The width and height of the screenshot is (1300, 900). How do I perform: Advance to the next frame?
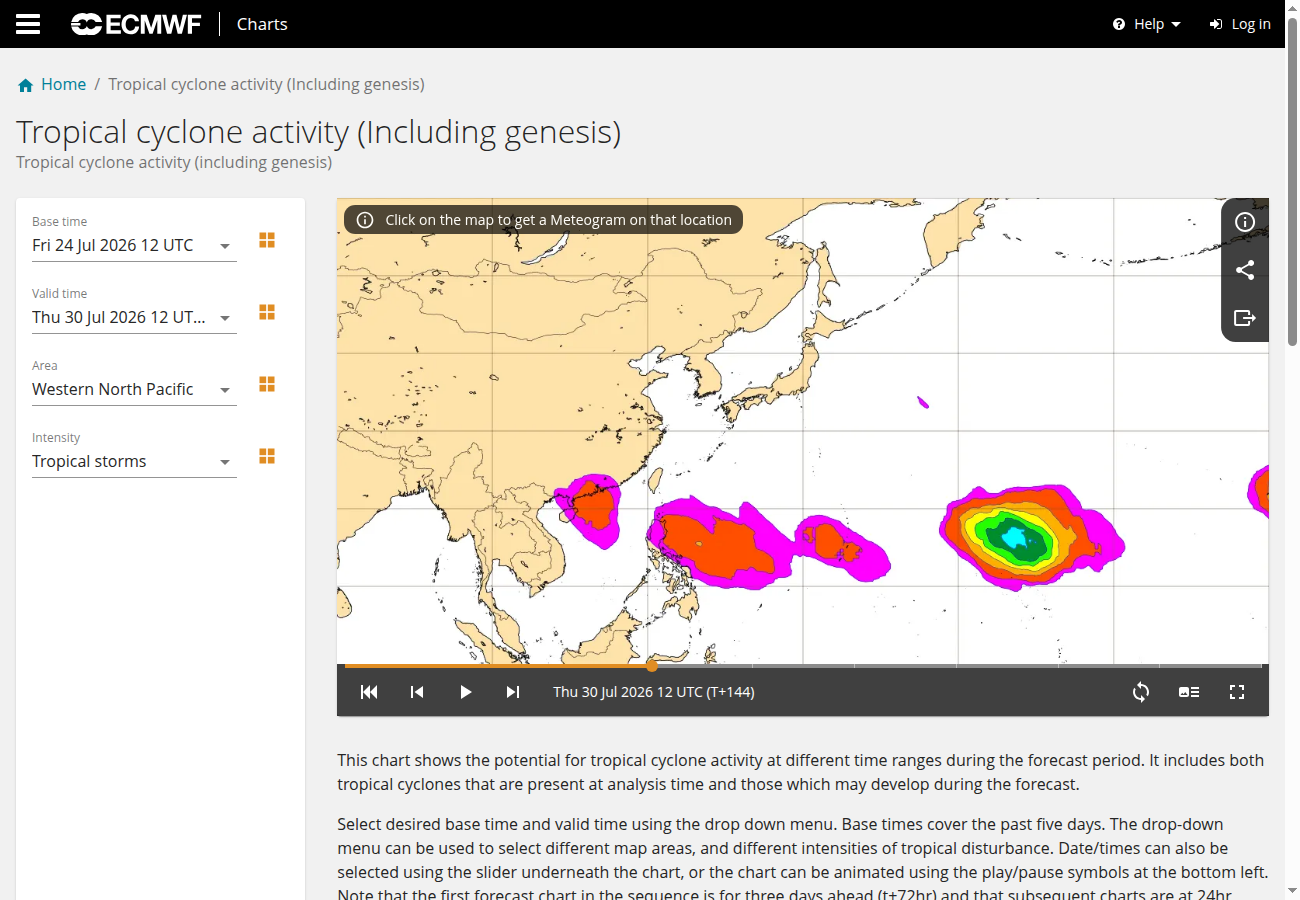[513, 692]
